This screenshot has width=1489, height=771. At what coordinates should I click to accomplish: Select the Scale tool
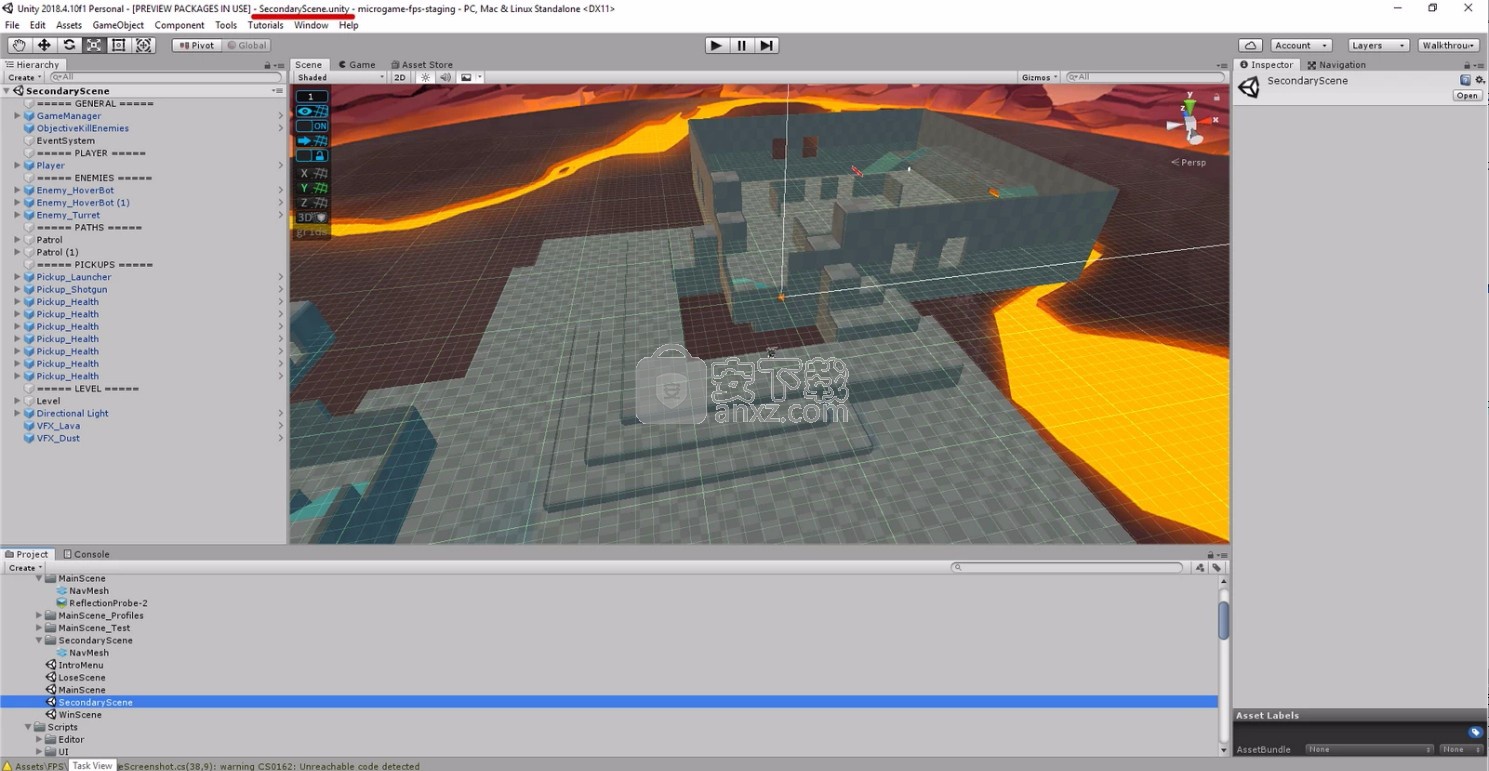coord(94,45)
